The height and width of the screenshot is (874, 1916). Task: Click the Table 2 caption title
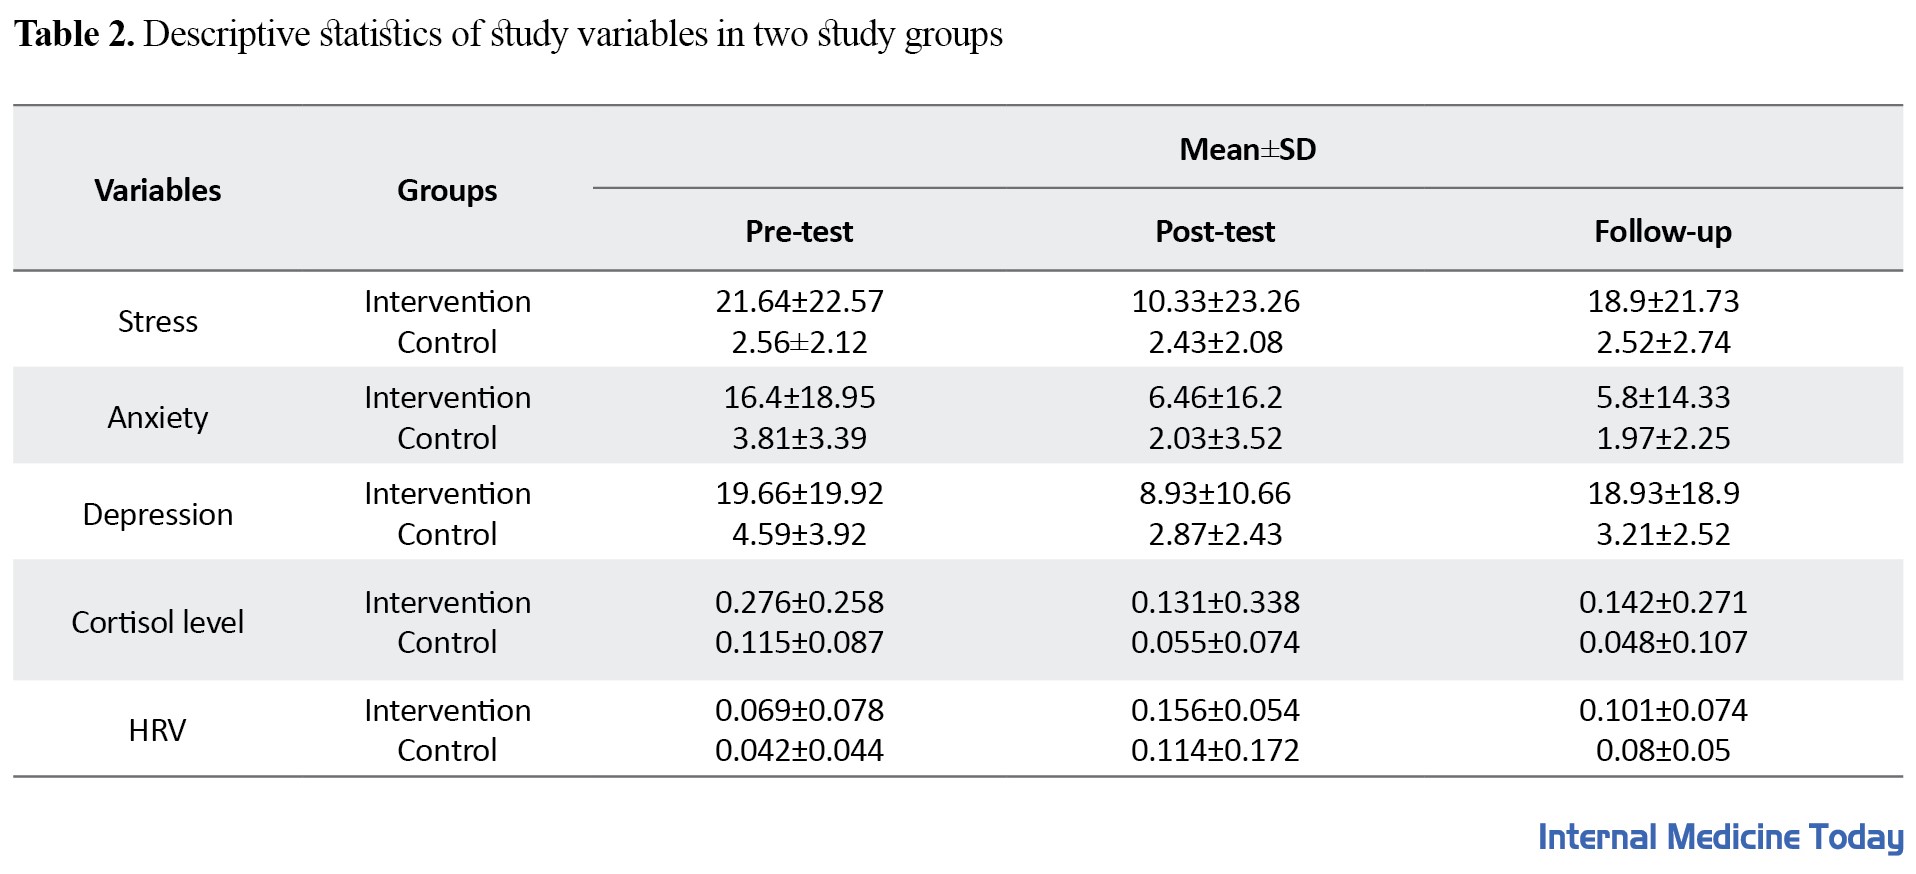coord(508,35)
